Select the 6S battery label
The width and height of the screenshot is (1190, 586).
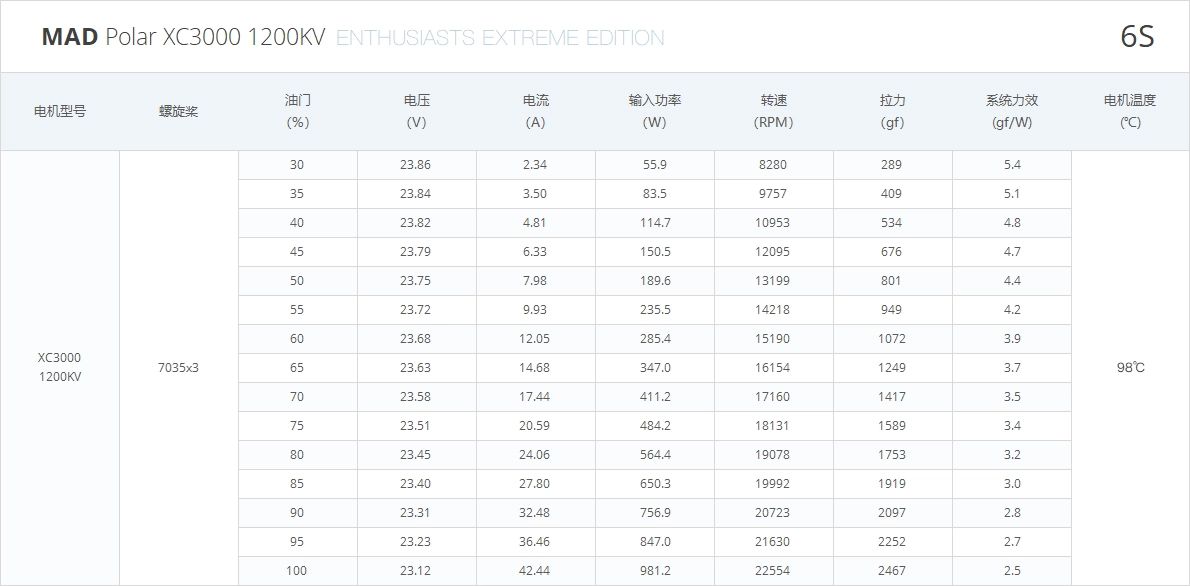1137,37
